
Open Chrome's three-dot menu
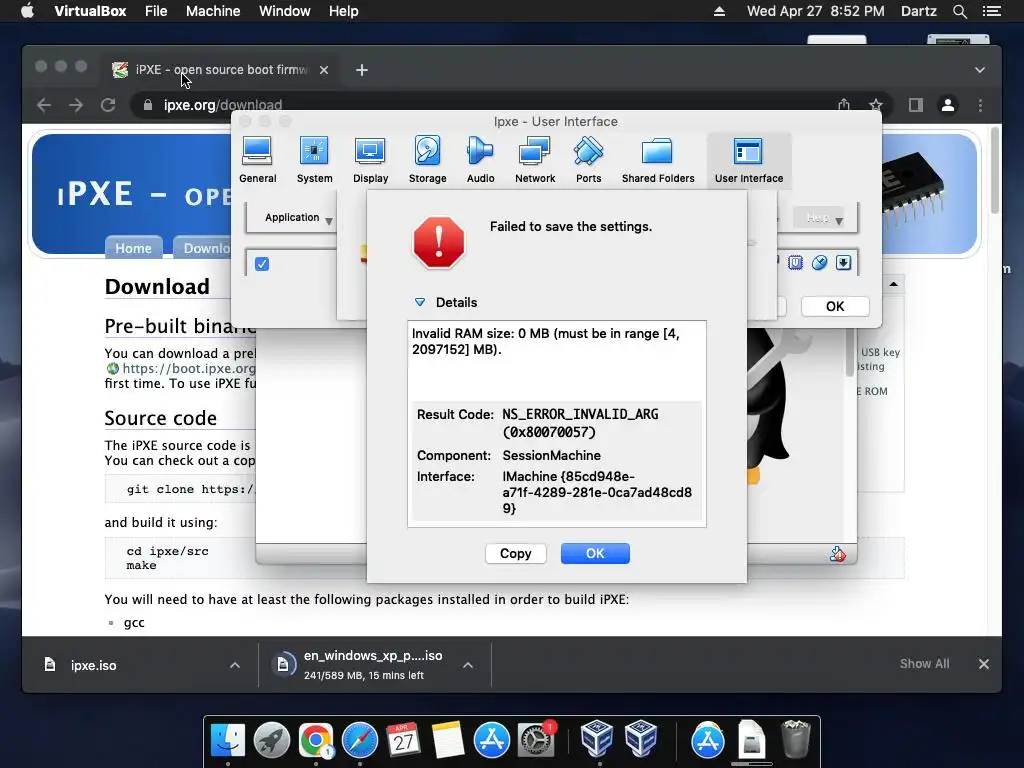pos(980,104)
